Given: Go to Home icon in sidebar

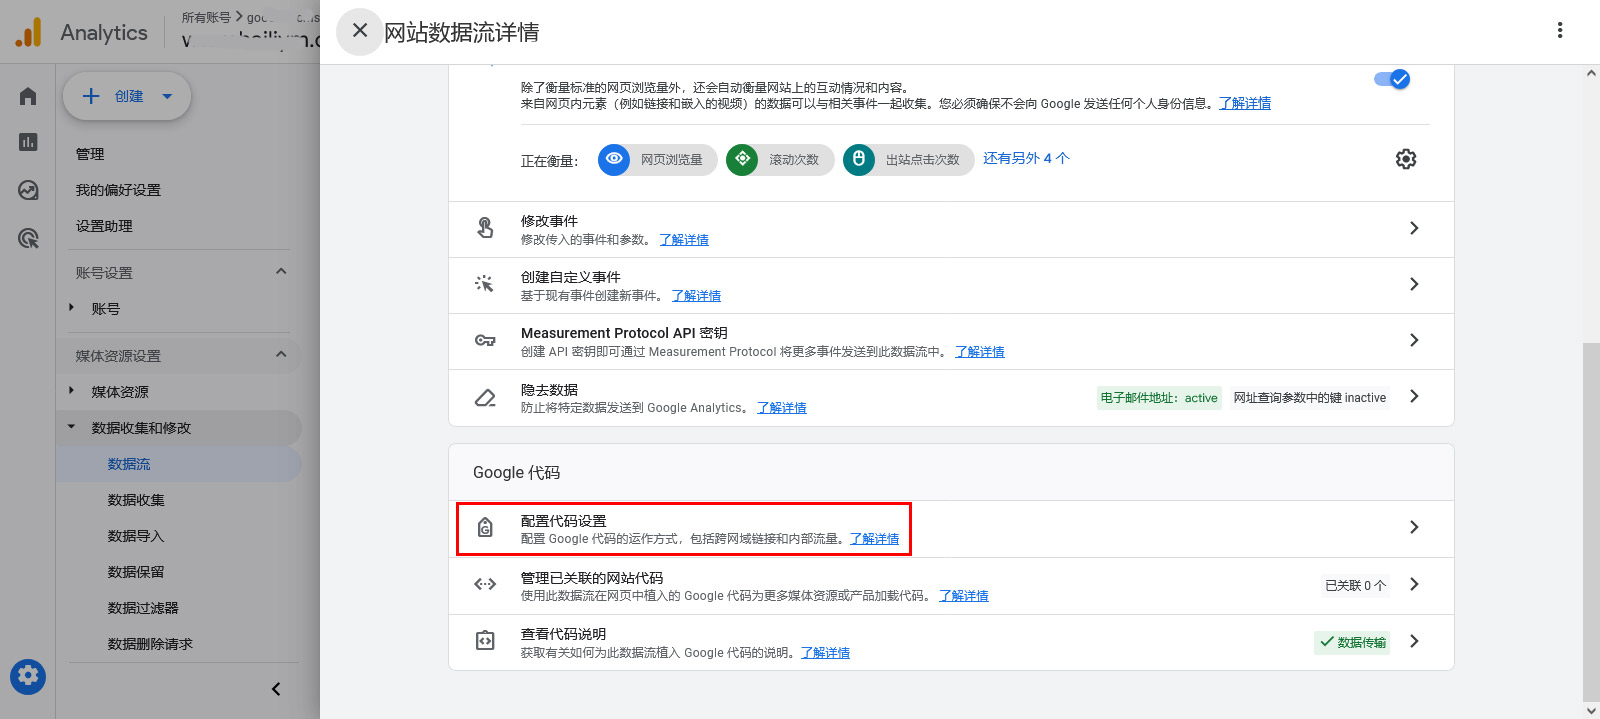Looking at the screenshot, I should pos(28,96).
